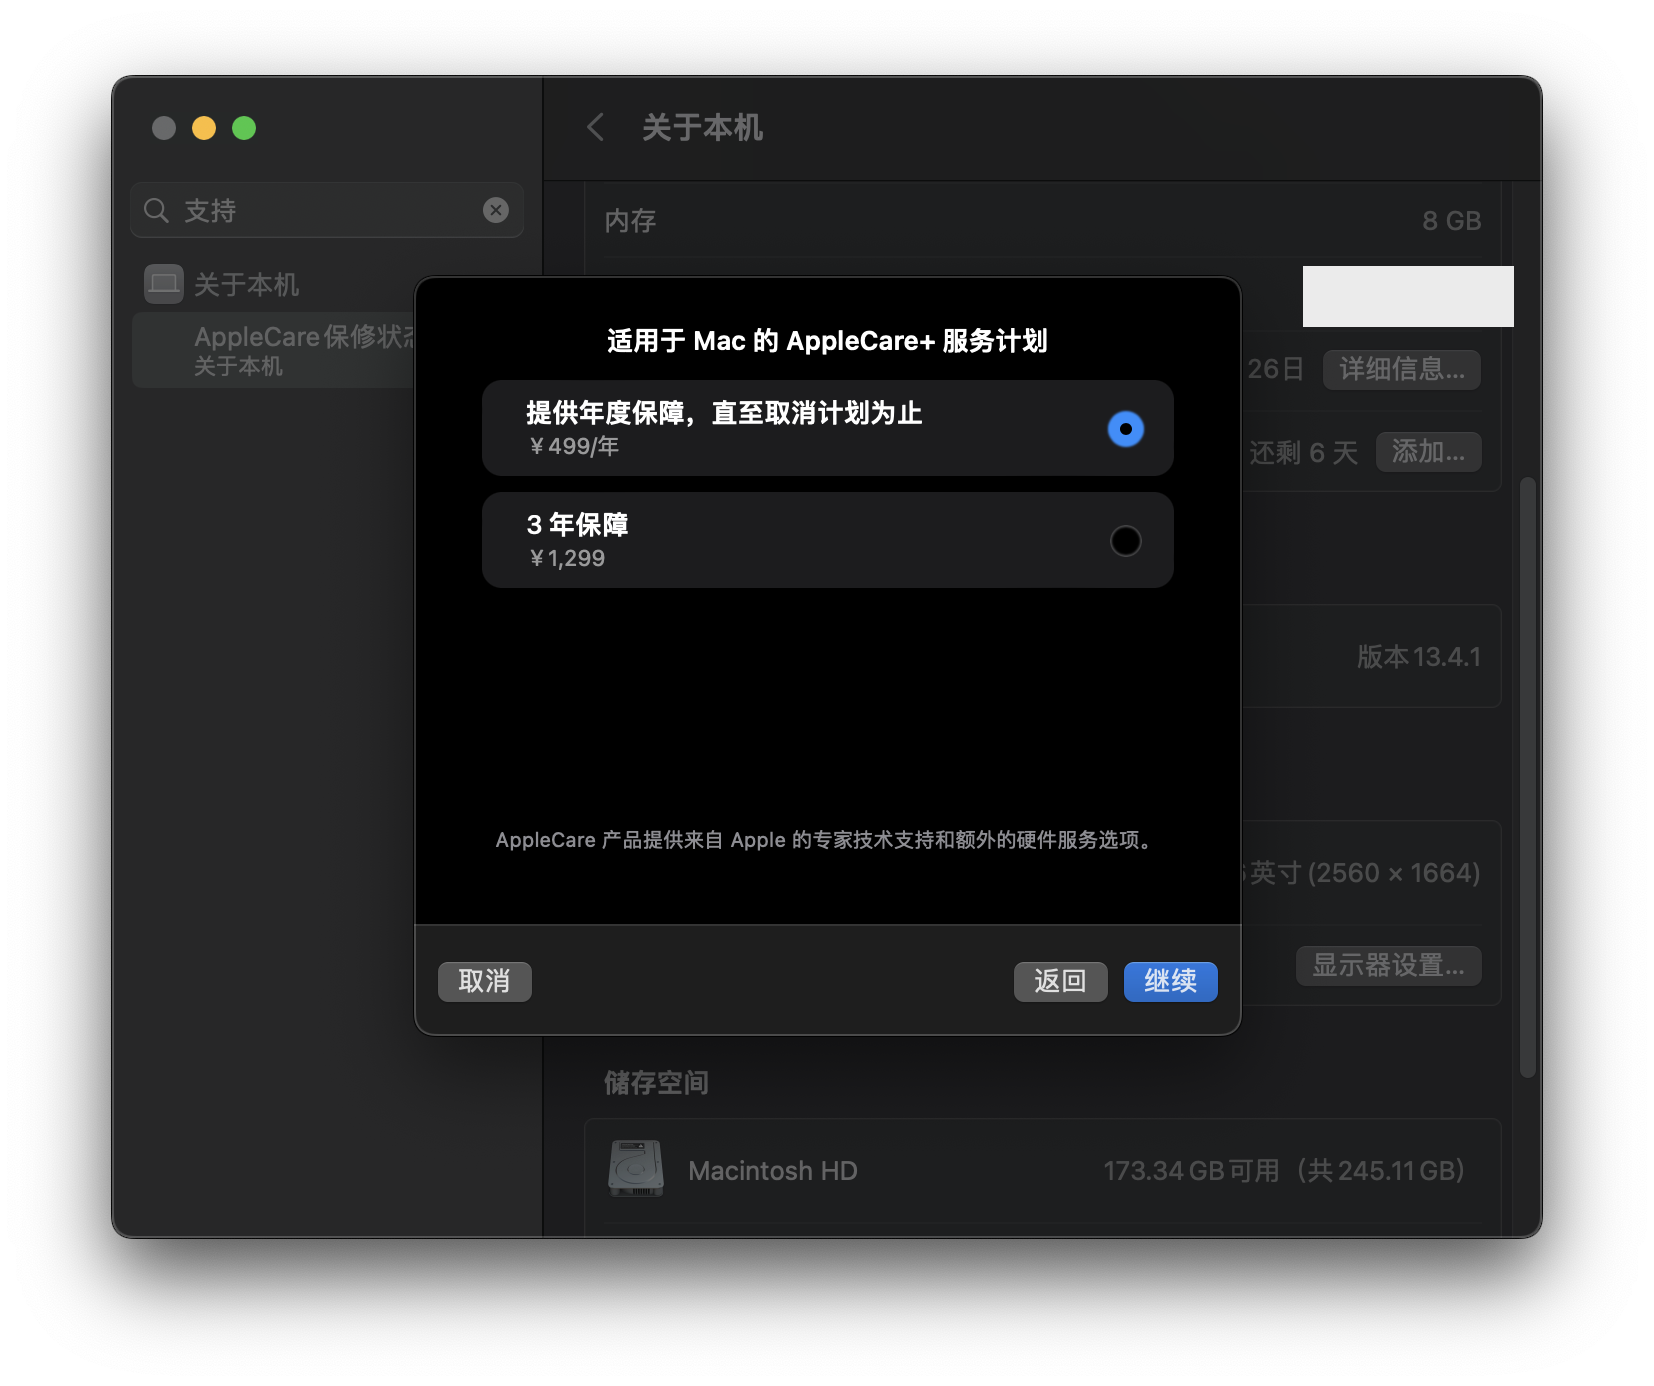Click the display resolution 2560 × 1664 text
The image size is (1654, 1386).
[x=1395, y=873]
